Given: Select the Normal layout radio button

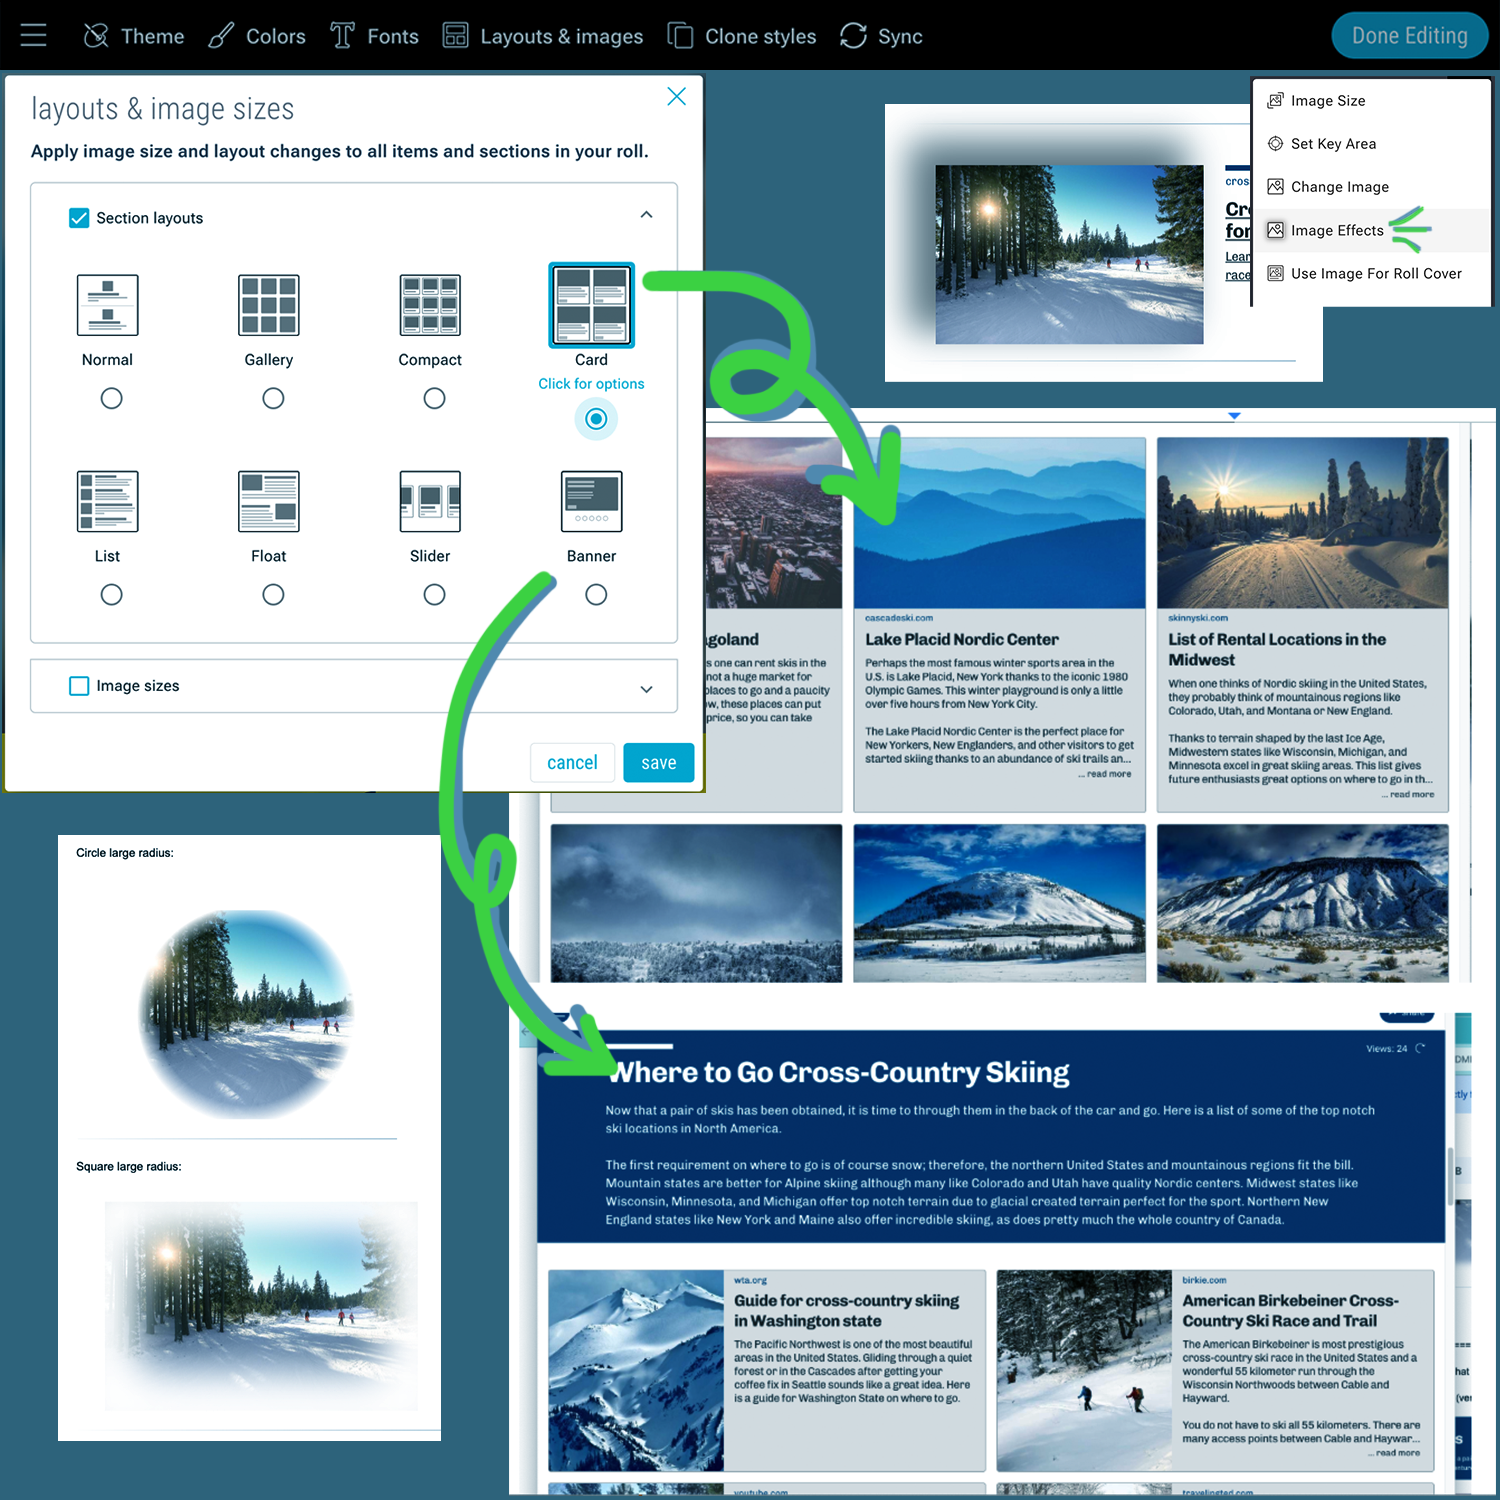Looking at the screenshot, I should pos(112,398).
